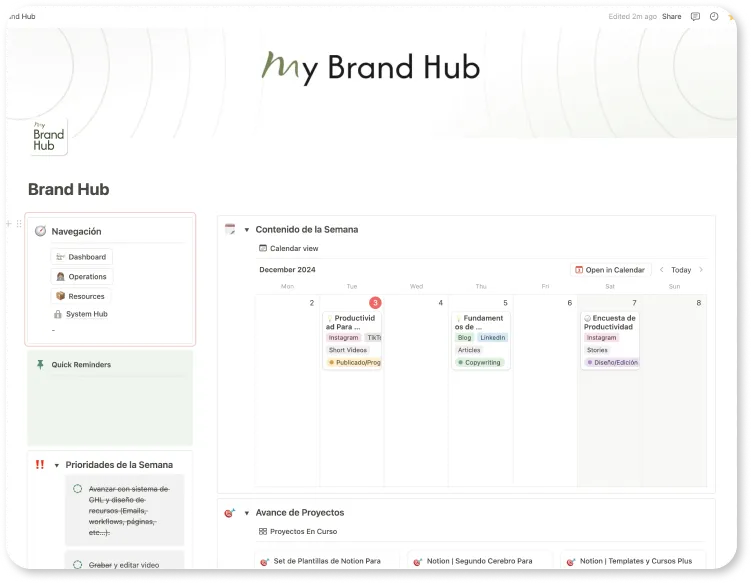Screen dimensions: 751x583
Task: Click the box icon beside Resources
Action: coord(60,296)
